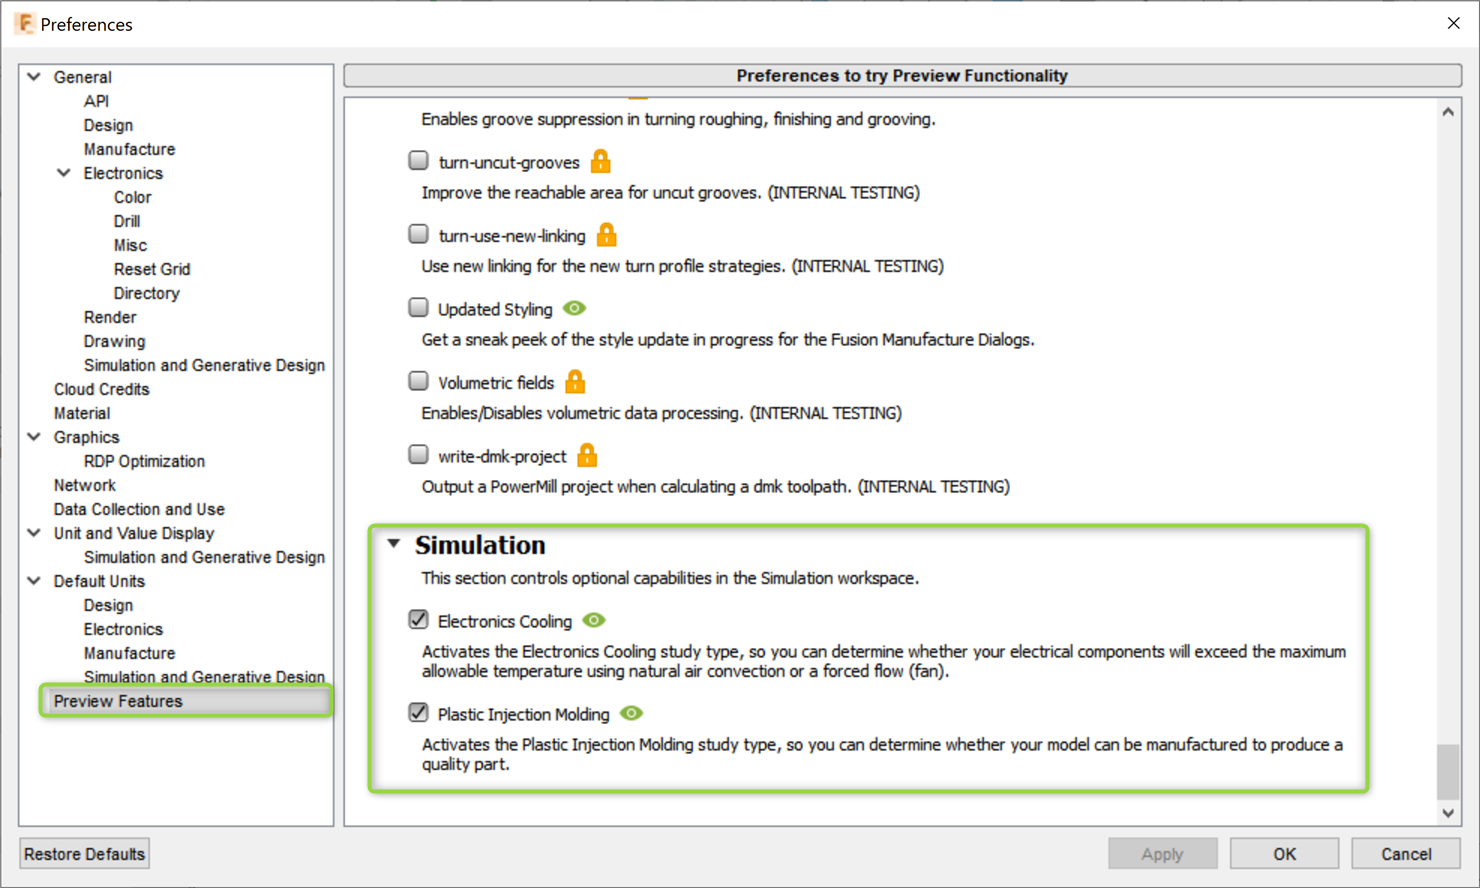Collapse the General tree branch
1480x888 pixels.
(33, 76)
